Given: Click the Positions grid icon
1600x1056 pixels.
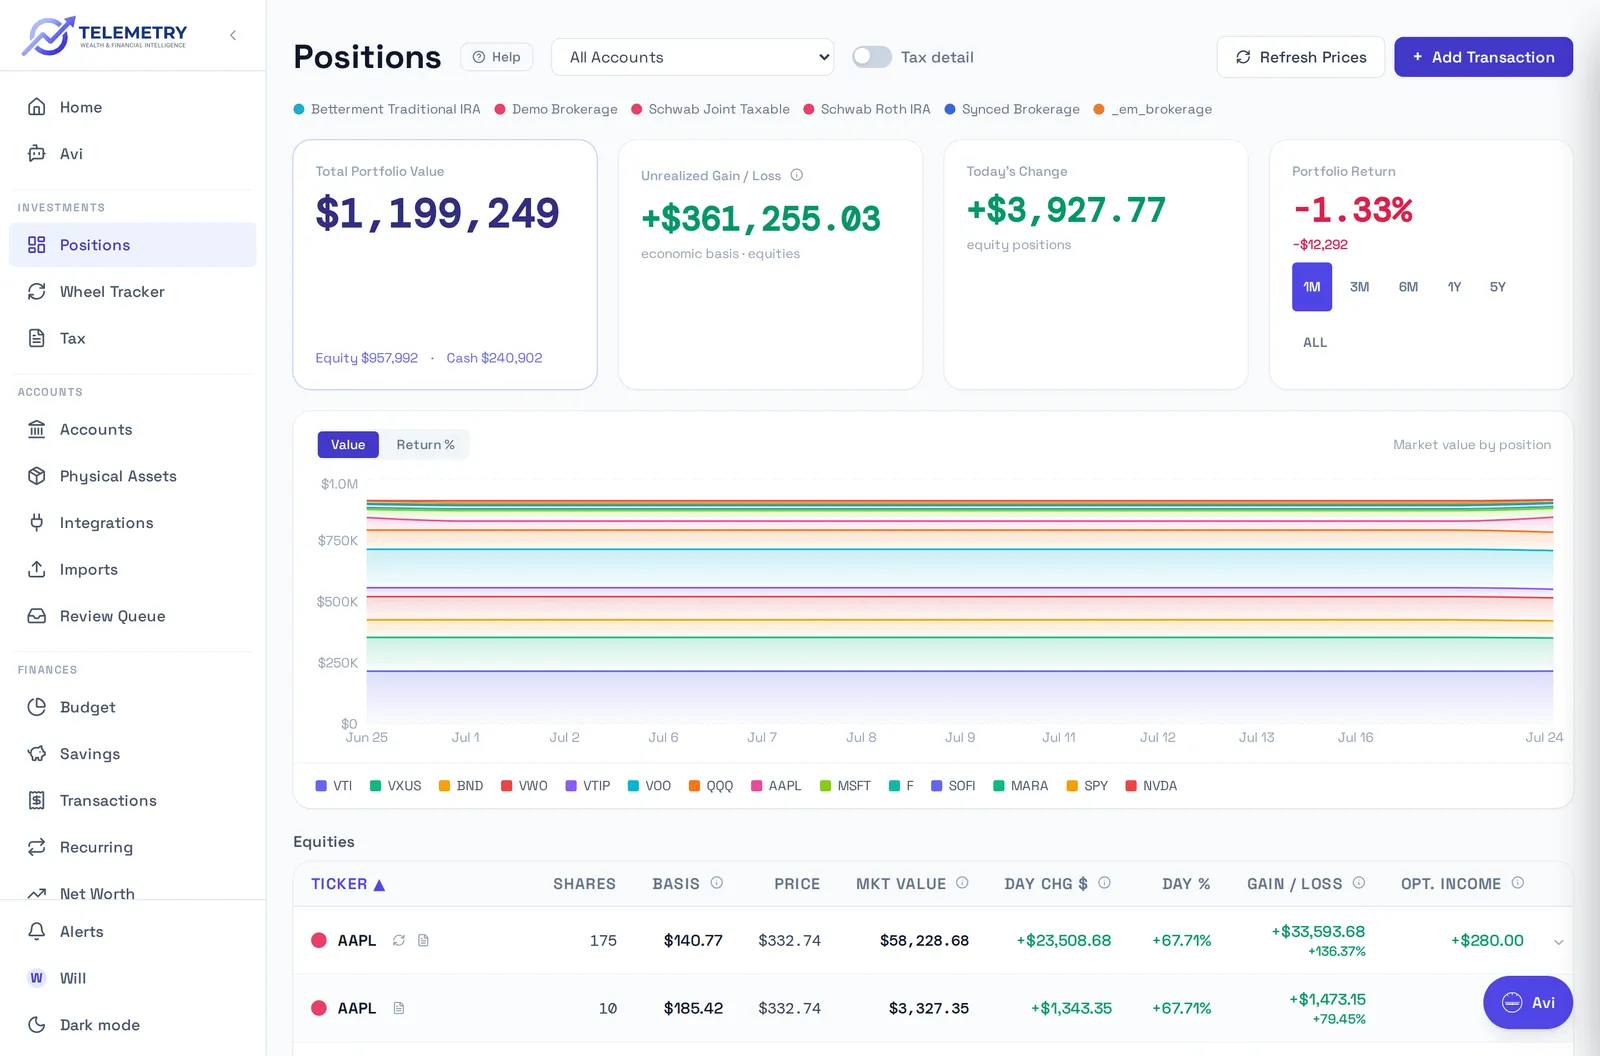Looking at the screenshot, I should (37, 245).
